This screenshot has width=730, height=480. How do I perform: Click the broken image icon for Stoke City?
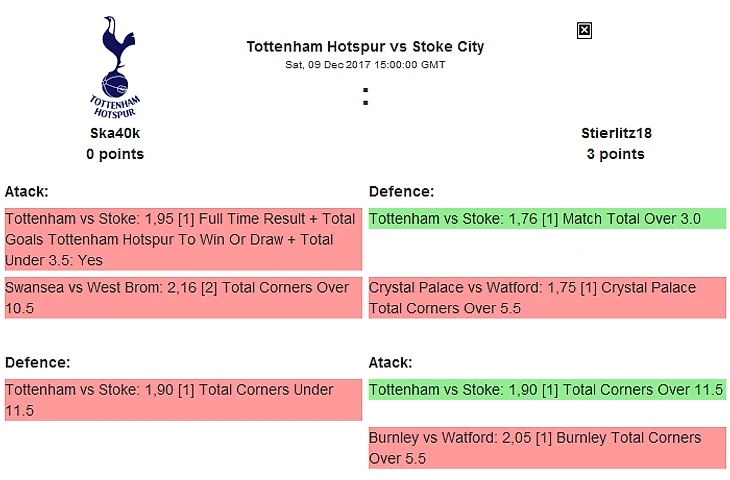(x=585, y=30)
